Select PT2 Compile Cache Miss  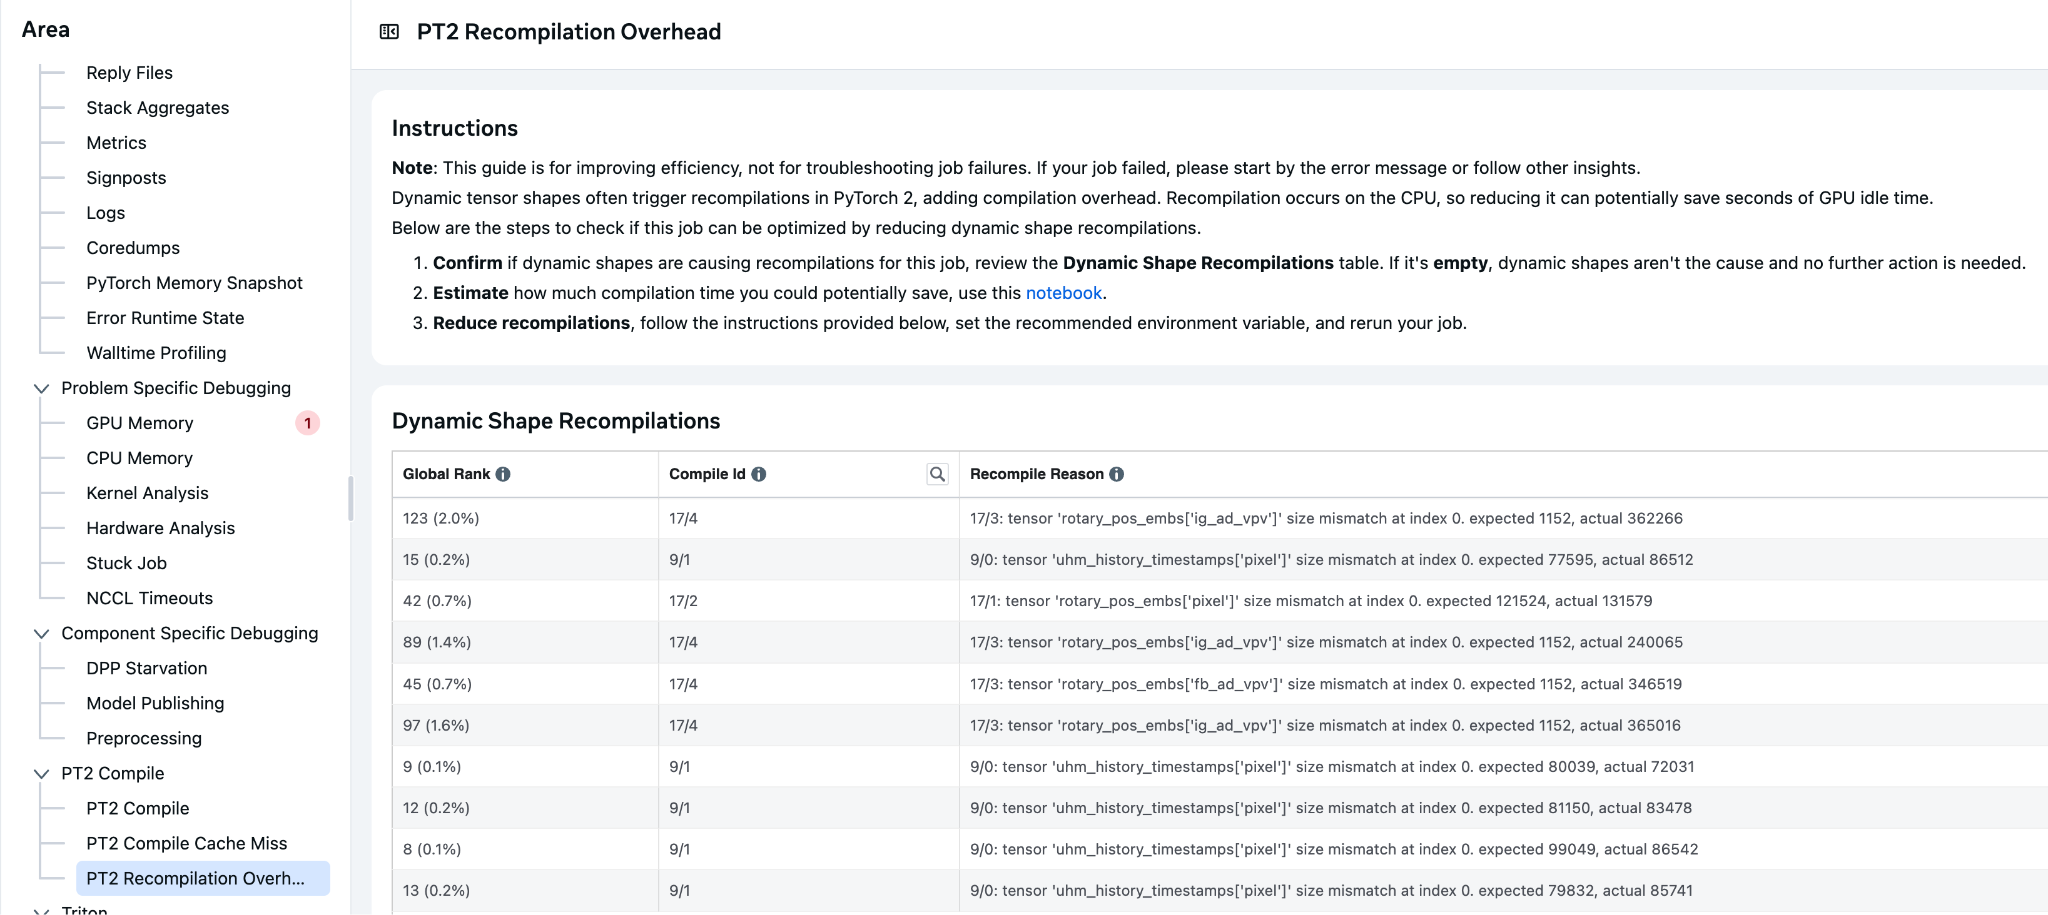click(x=186, y=843)
